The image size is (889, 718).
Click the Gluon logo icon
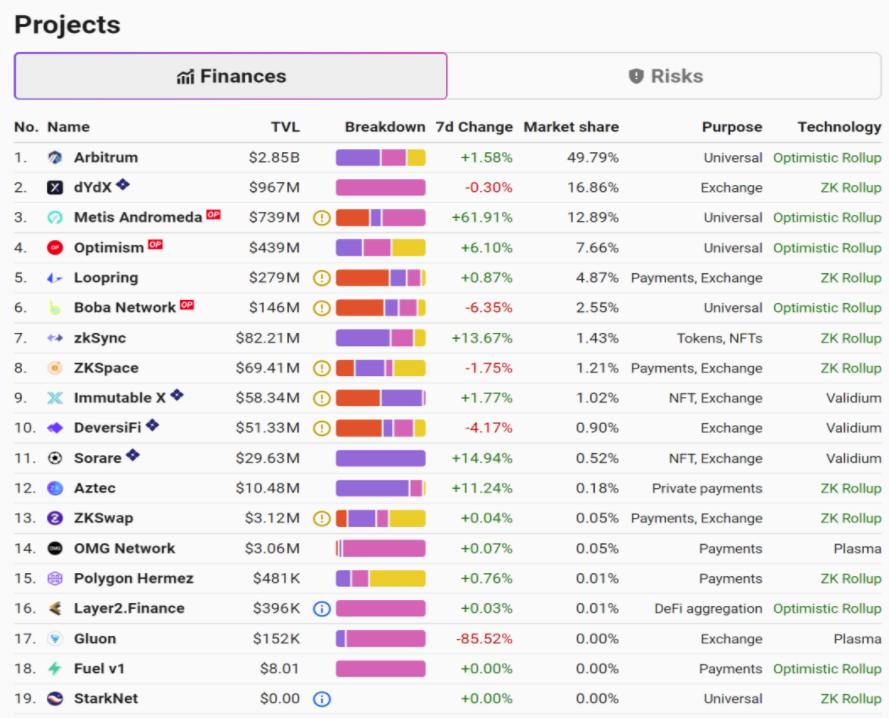pos(55,639)
